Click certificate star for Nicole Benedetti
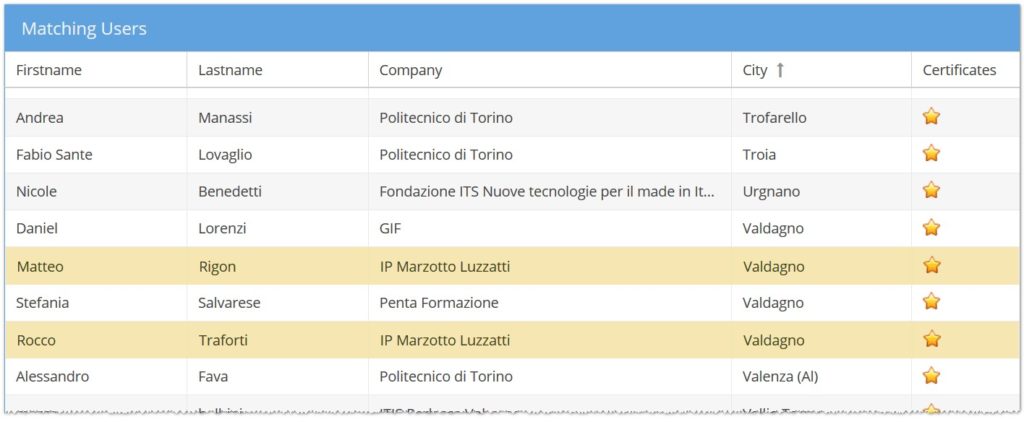The width and height of the screenshot is (1024, 422). 931,190
